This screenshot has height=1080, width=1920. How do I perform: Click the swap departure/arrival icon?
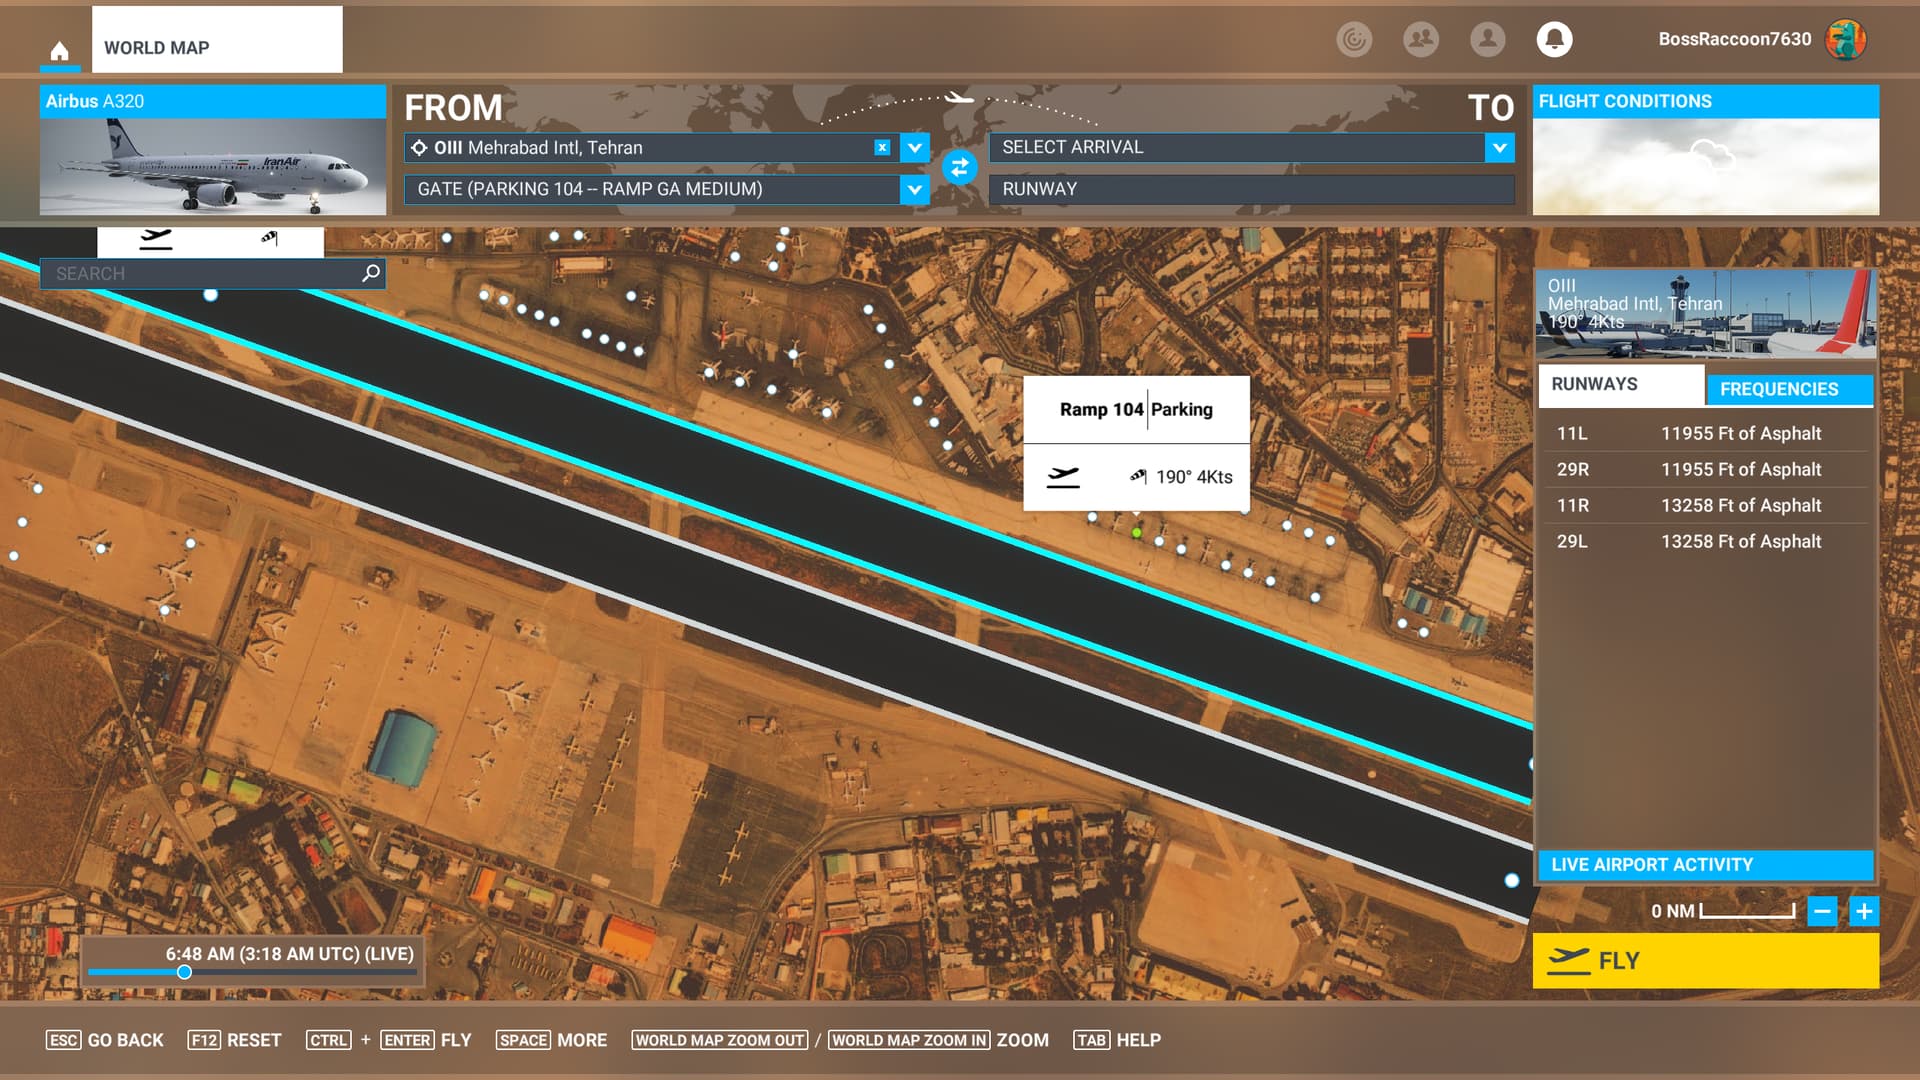coord(959,167)
